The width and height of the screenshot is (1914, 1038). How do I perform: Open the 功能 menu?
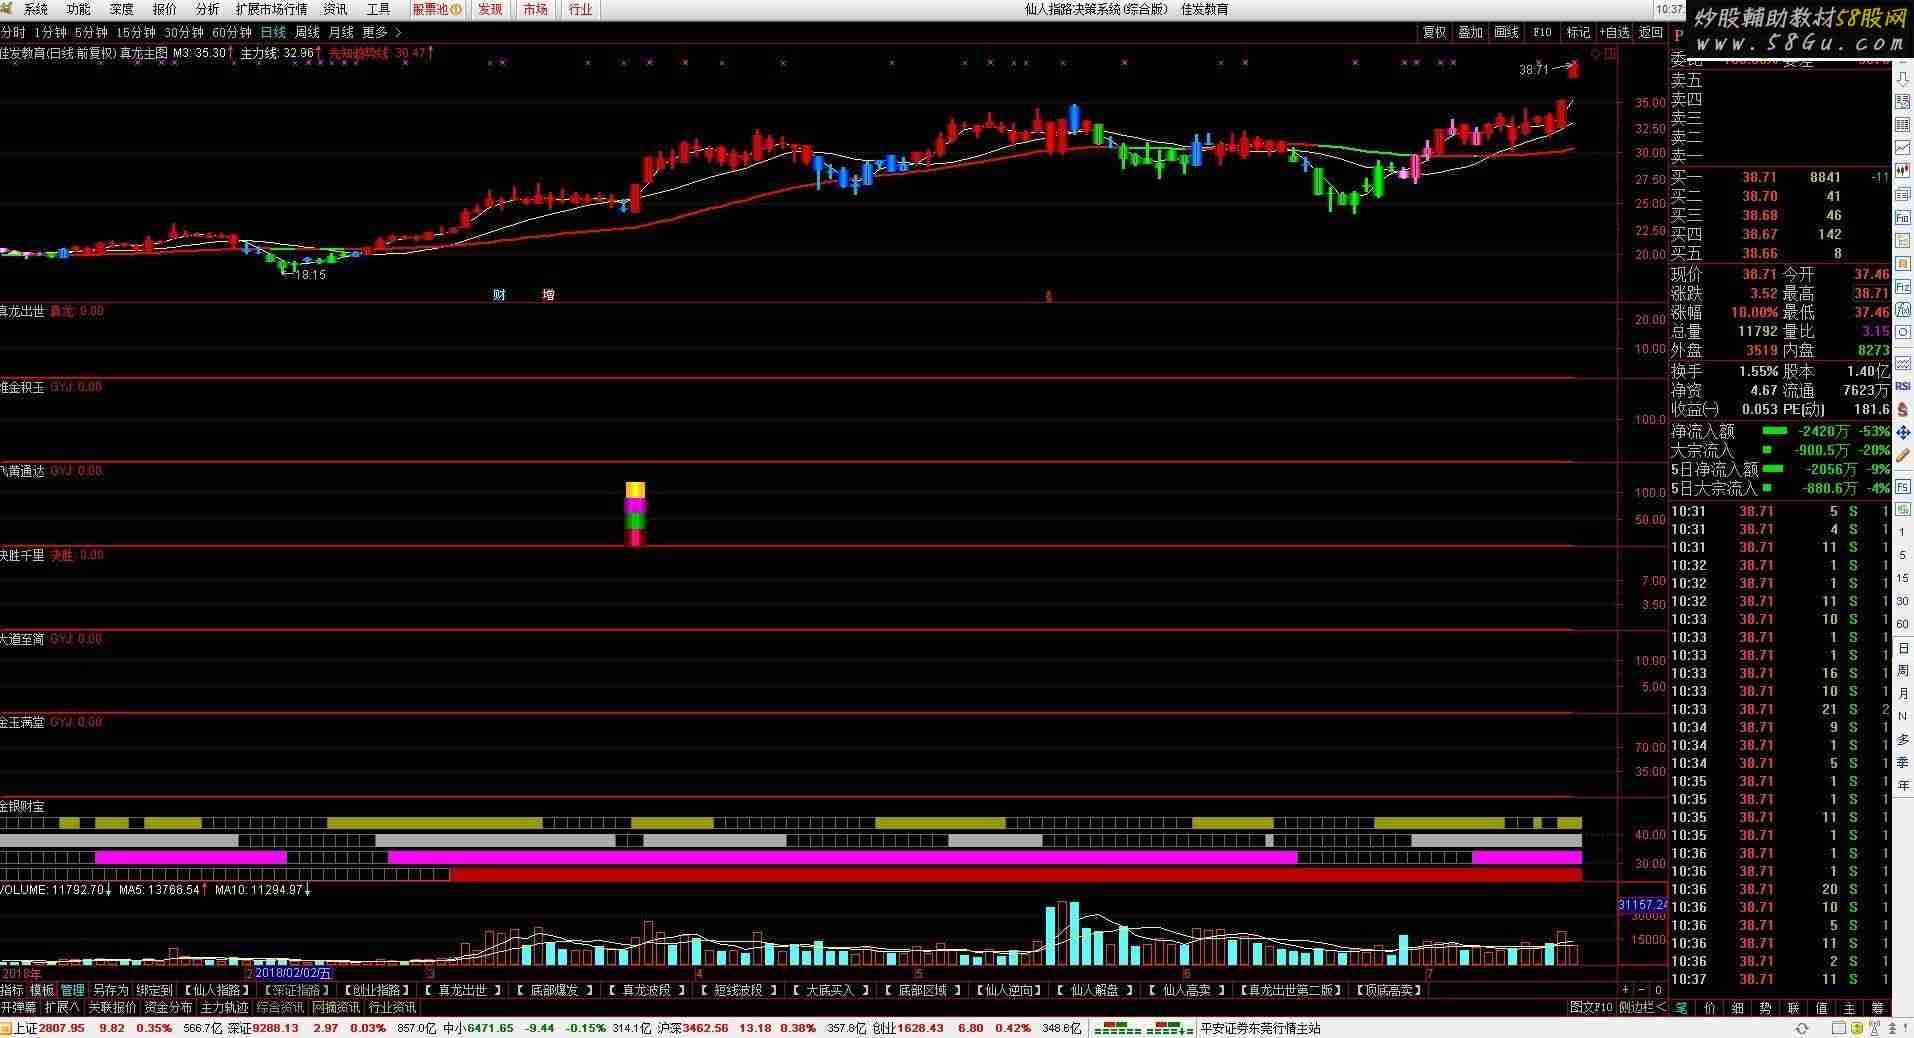78,9
